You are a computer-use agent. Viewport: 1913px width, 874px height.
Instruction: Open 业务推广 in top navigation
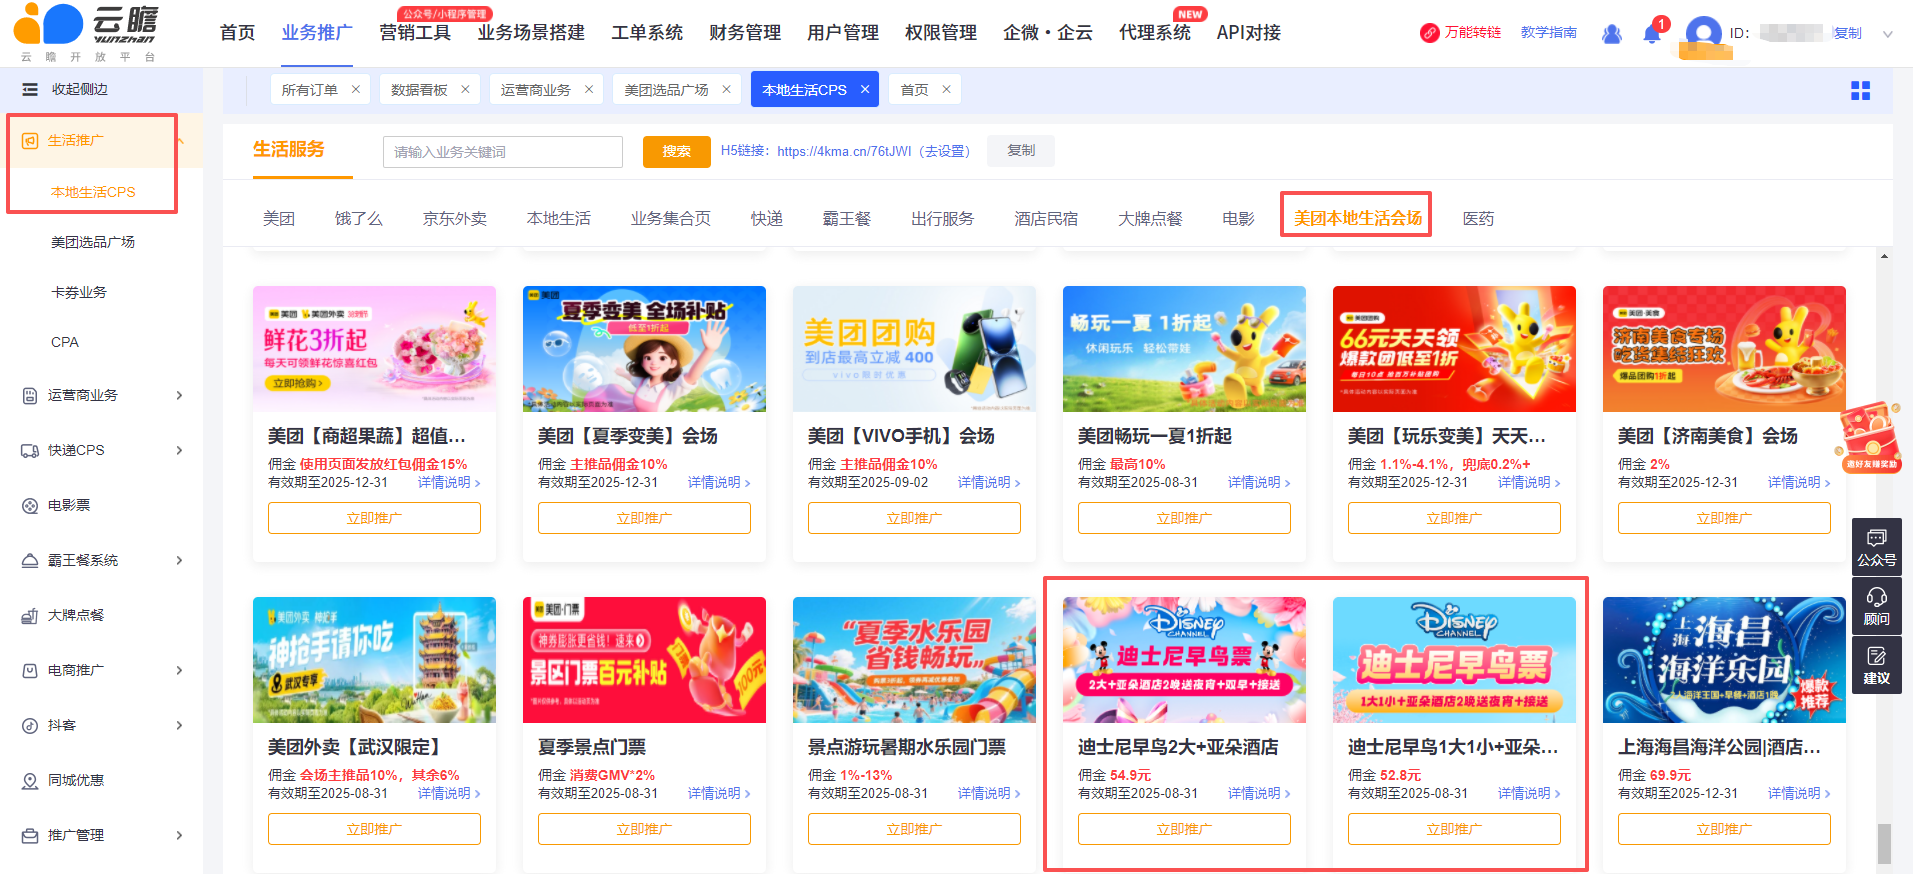pos(317,33)
